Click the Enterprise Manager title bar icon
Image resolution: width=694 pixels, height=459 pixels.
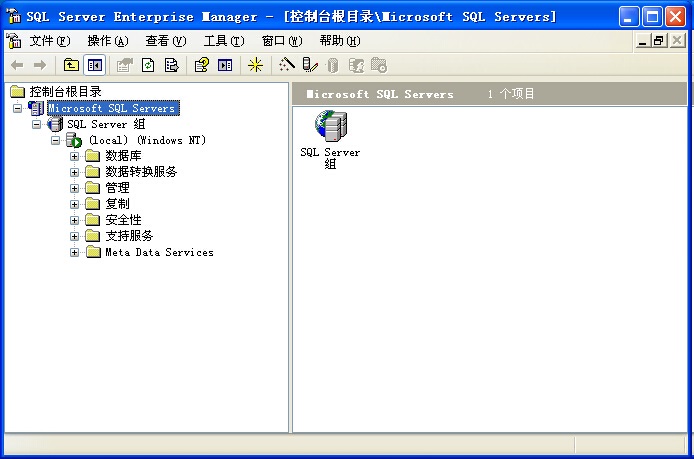(14, 16)
